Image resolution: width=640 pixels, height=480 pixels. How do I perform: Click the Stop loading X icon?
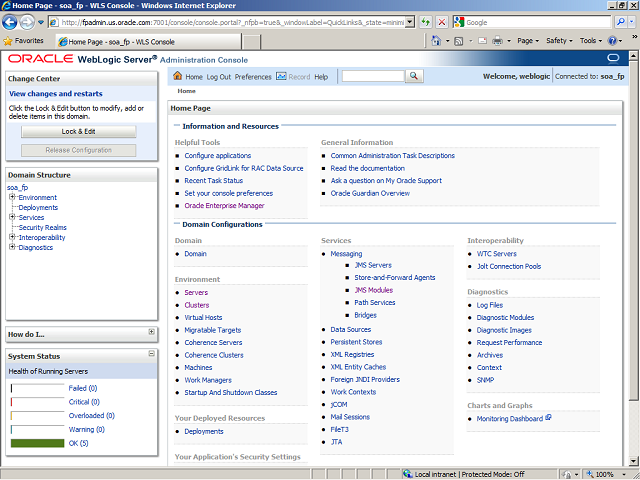443,22
